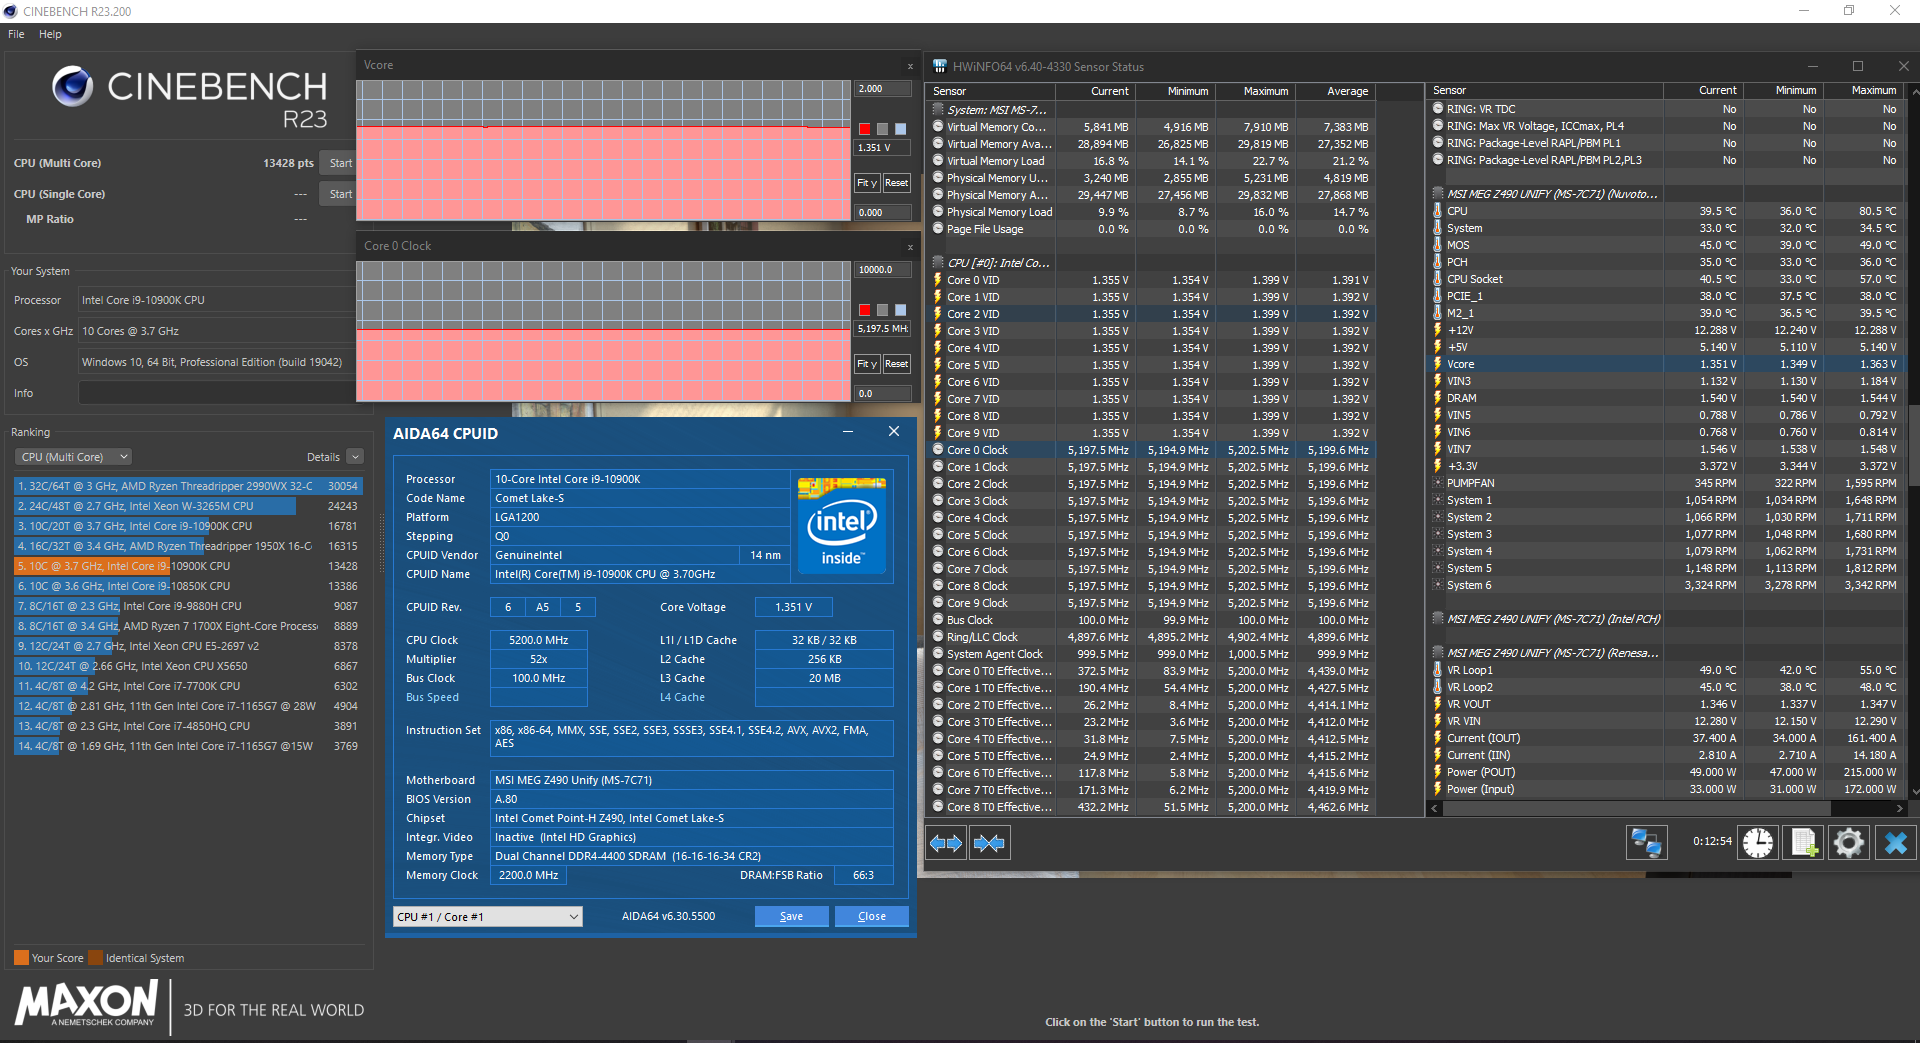
Task: Click the lightning icon beside +12V
Action: (1438, 330)
